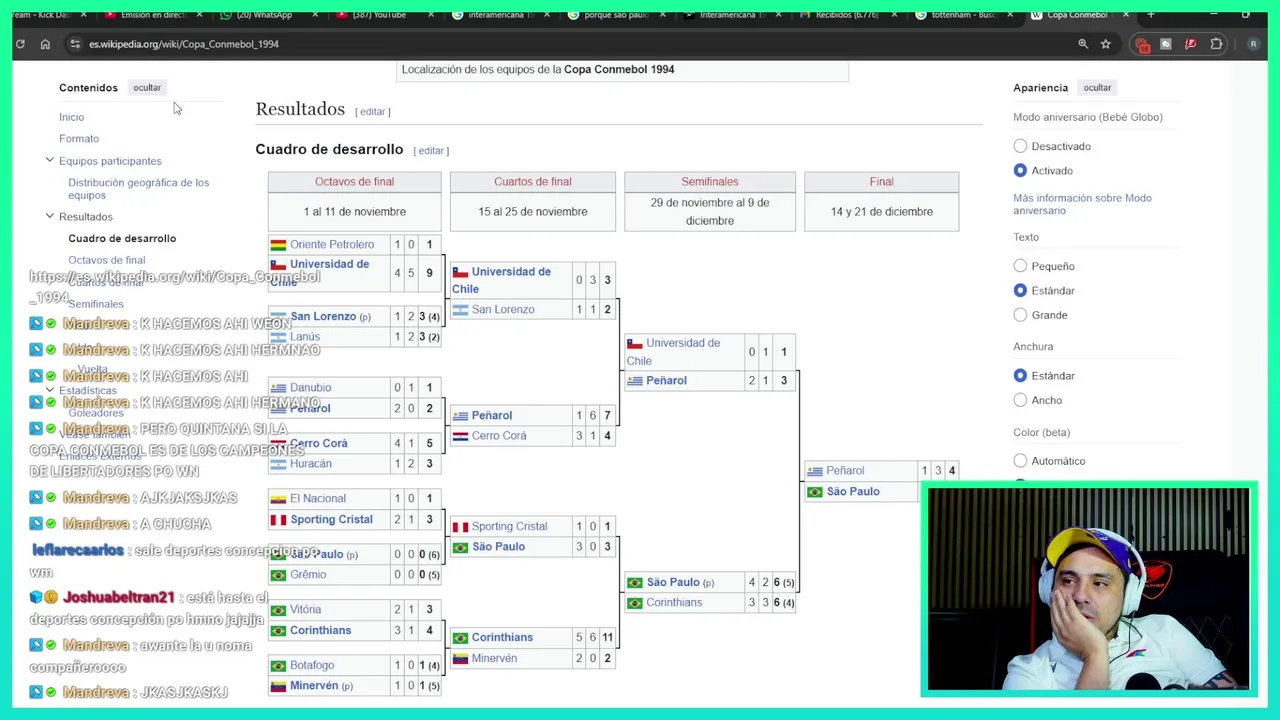Click the Paraguay flag beside Cerro Corá quarterfinal
Screen dimensions: 1280x720
[x=460, y=436]
